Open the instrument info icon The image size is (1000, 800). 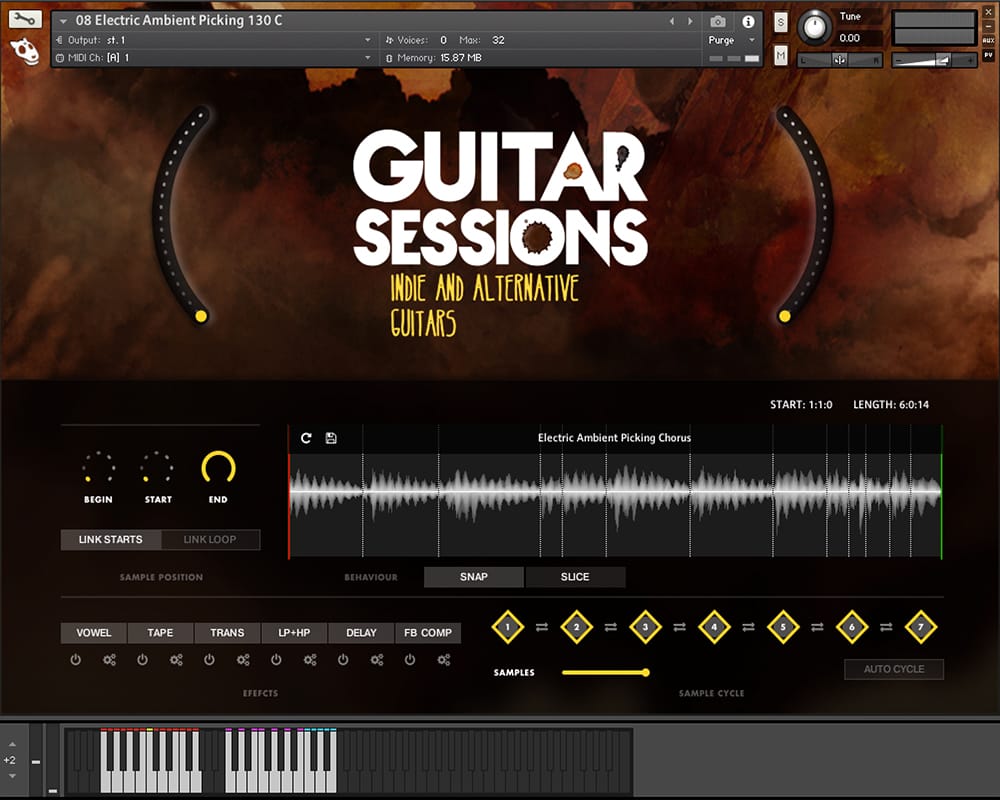748,21
